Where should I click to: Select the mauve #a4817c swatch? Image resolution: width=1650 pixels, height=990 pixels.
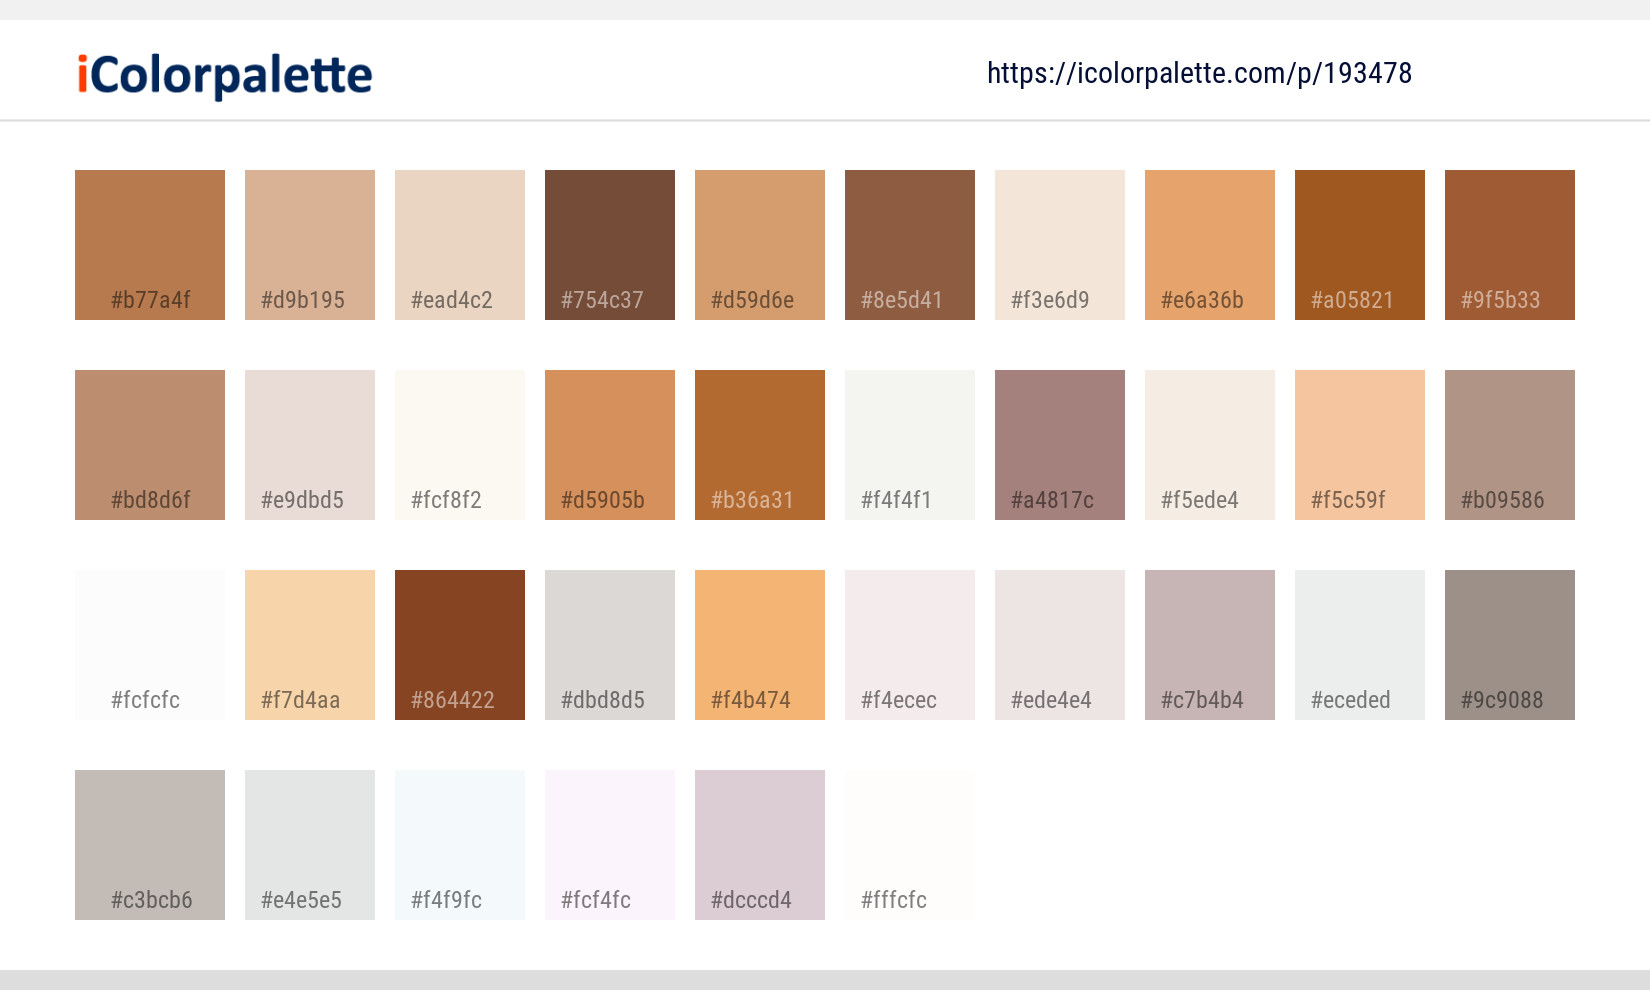(1059, 444)
